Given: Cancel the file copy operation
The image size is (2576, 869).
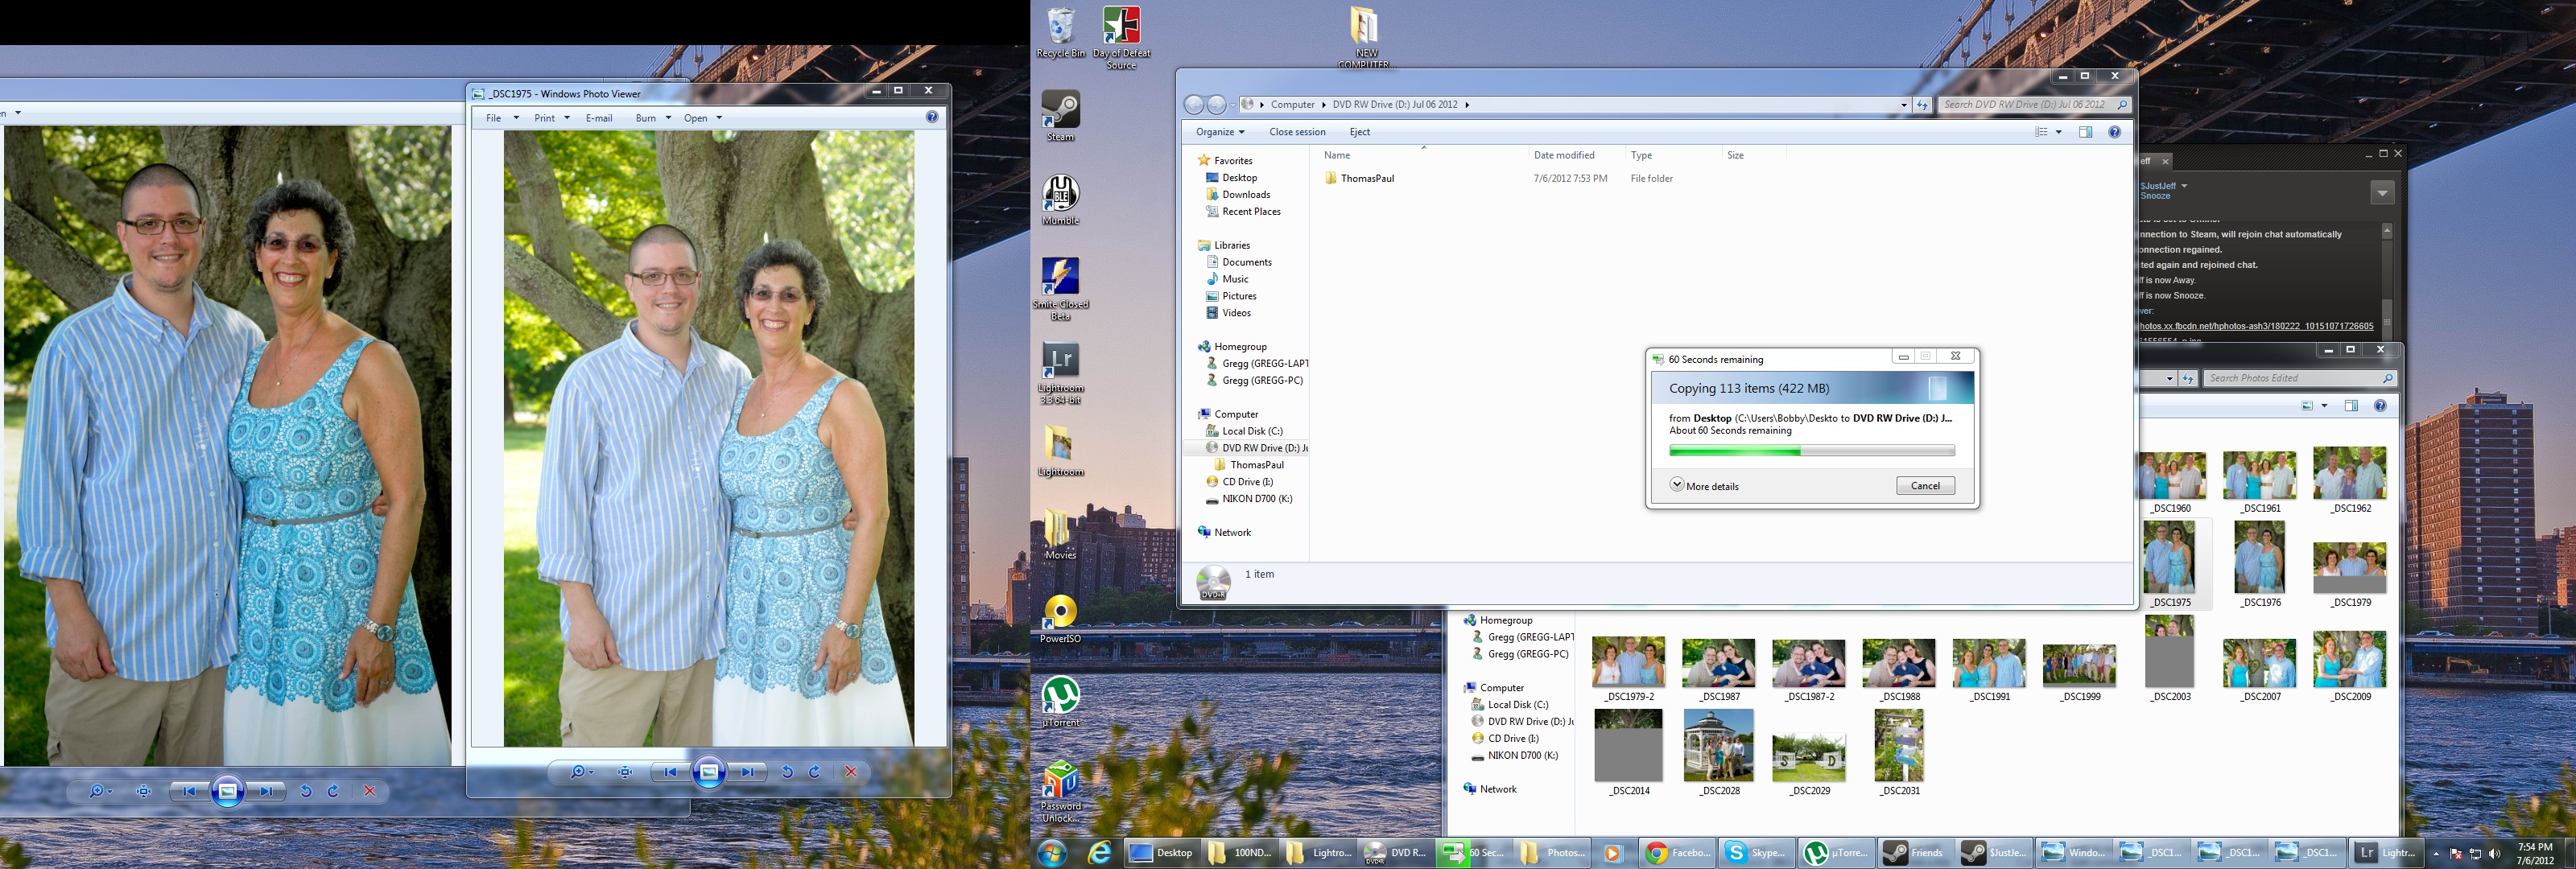Looking at the screenshot, I should 1925,486.
